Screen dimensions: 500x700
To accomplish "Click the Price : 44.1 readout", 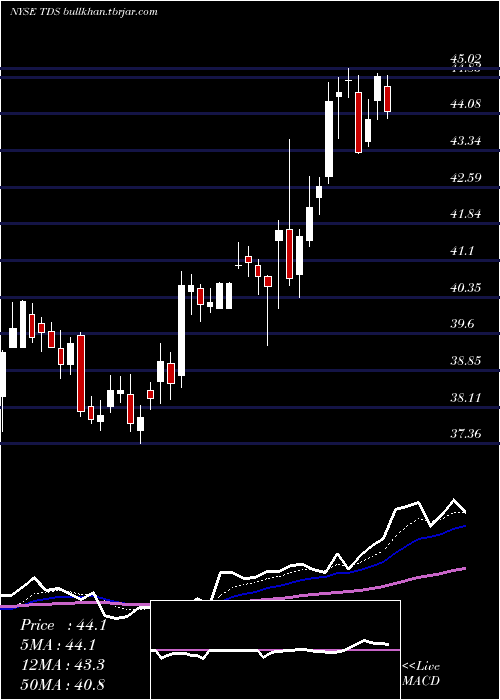I will [63, 625].
